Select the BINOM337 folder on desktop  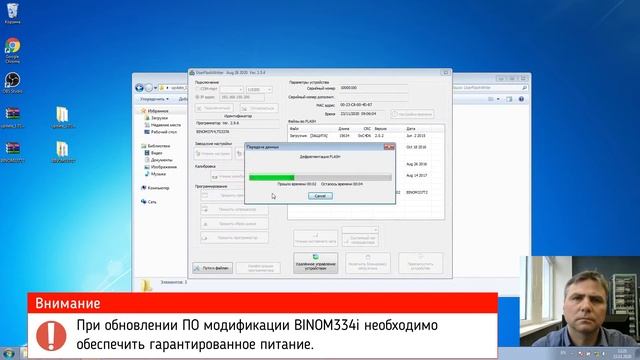[63, 152]
